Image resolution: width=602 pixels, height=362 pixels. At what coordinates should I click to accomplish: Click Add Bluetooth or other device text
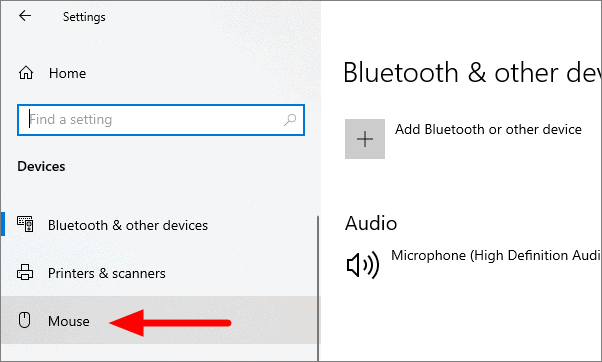[488, 129]
